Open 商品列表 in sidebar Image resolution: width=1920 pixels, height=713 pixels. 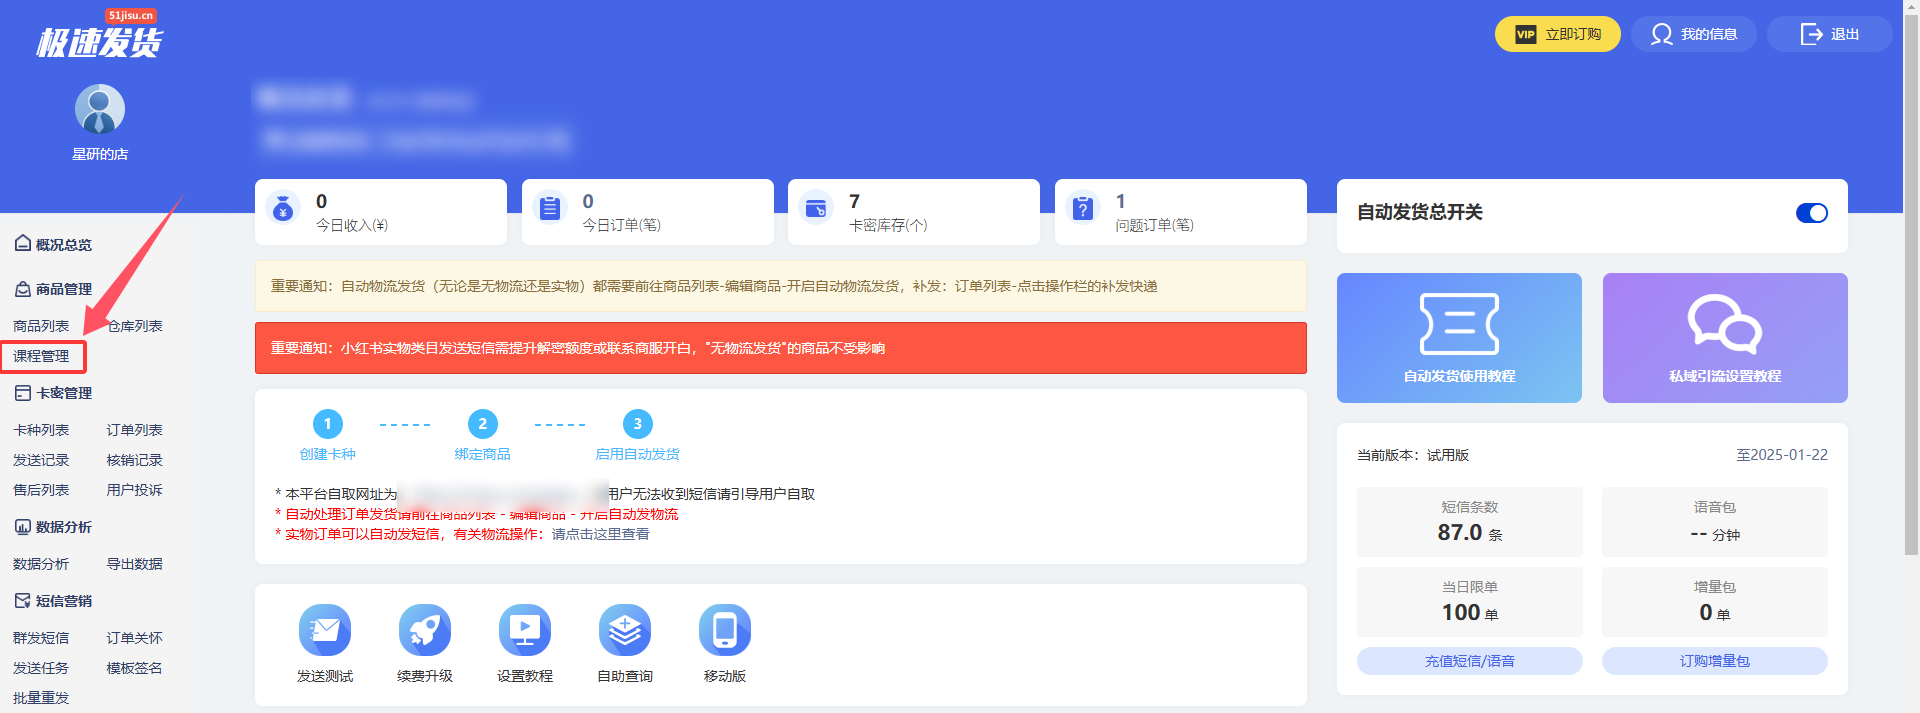click(41, 326)
